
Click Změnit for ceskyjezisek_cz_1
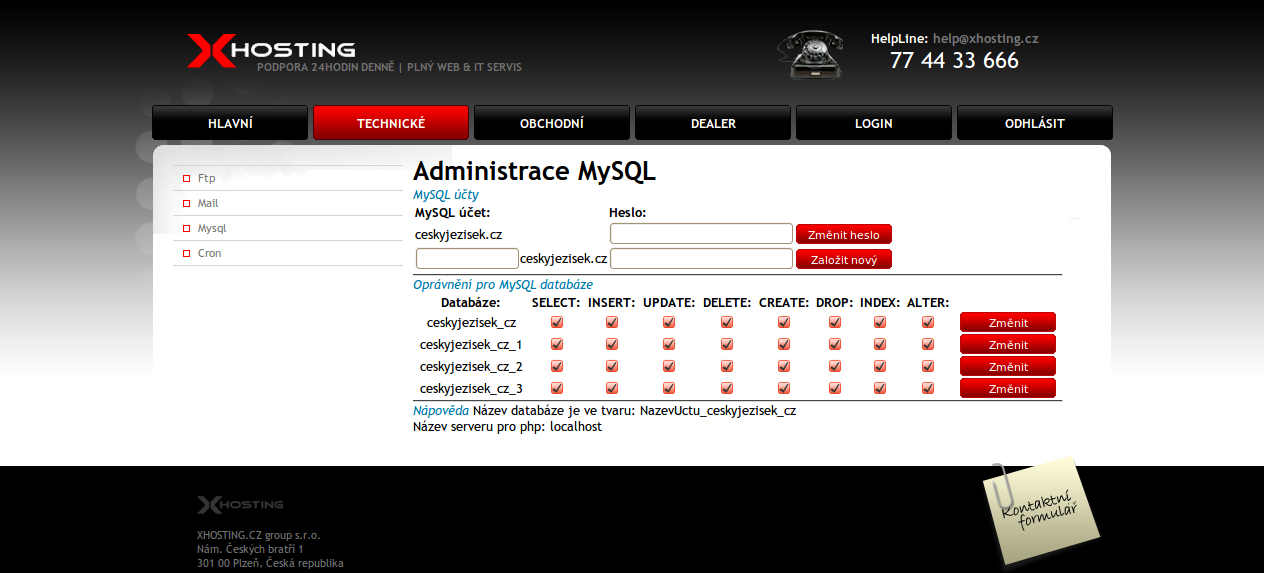click(x=1008, y=344)
